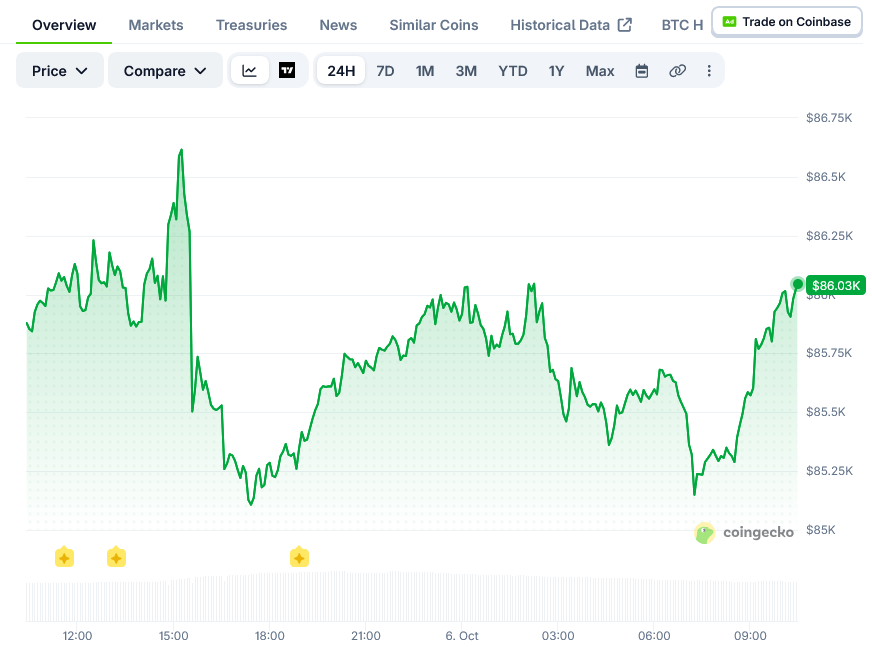Expand the Compare dropdown
The width and height of the screenshot is (872, 647).
click(x=165, y=71)
